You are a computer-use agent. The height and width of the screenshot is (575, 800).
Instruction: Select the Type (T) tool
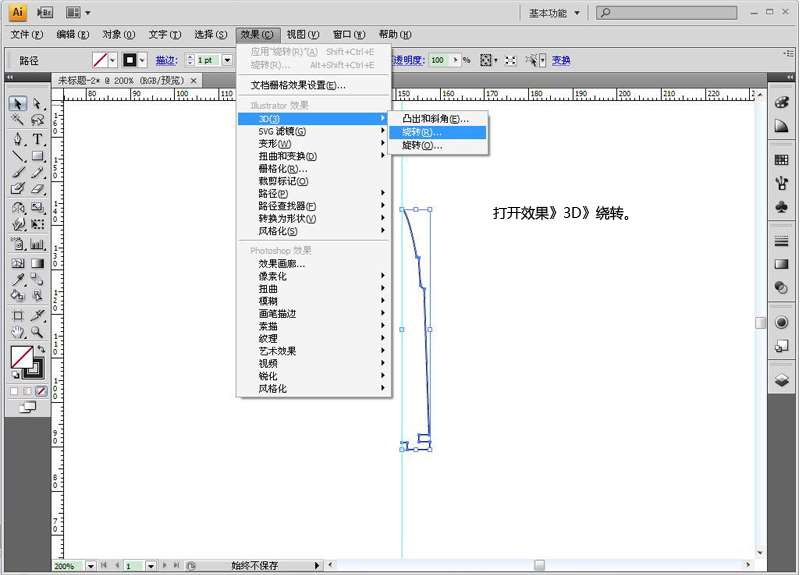pyautogui.click(x=37, y=139)
